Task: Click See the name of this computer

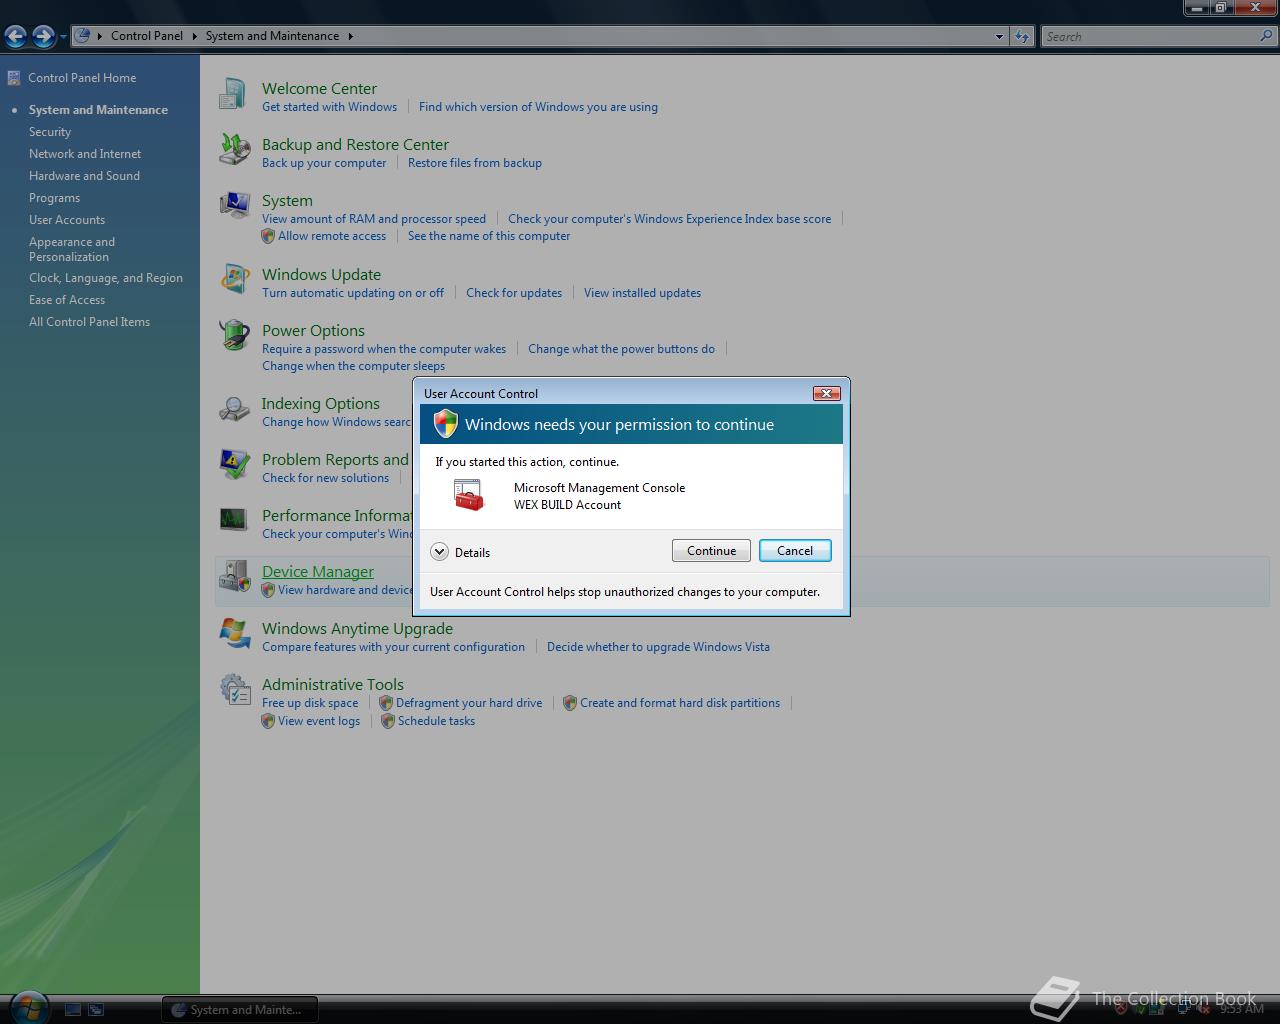Action: pos(489,236)
